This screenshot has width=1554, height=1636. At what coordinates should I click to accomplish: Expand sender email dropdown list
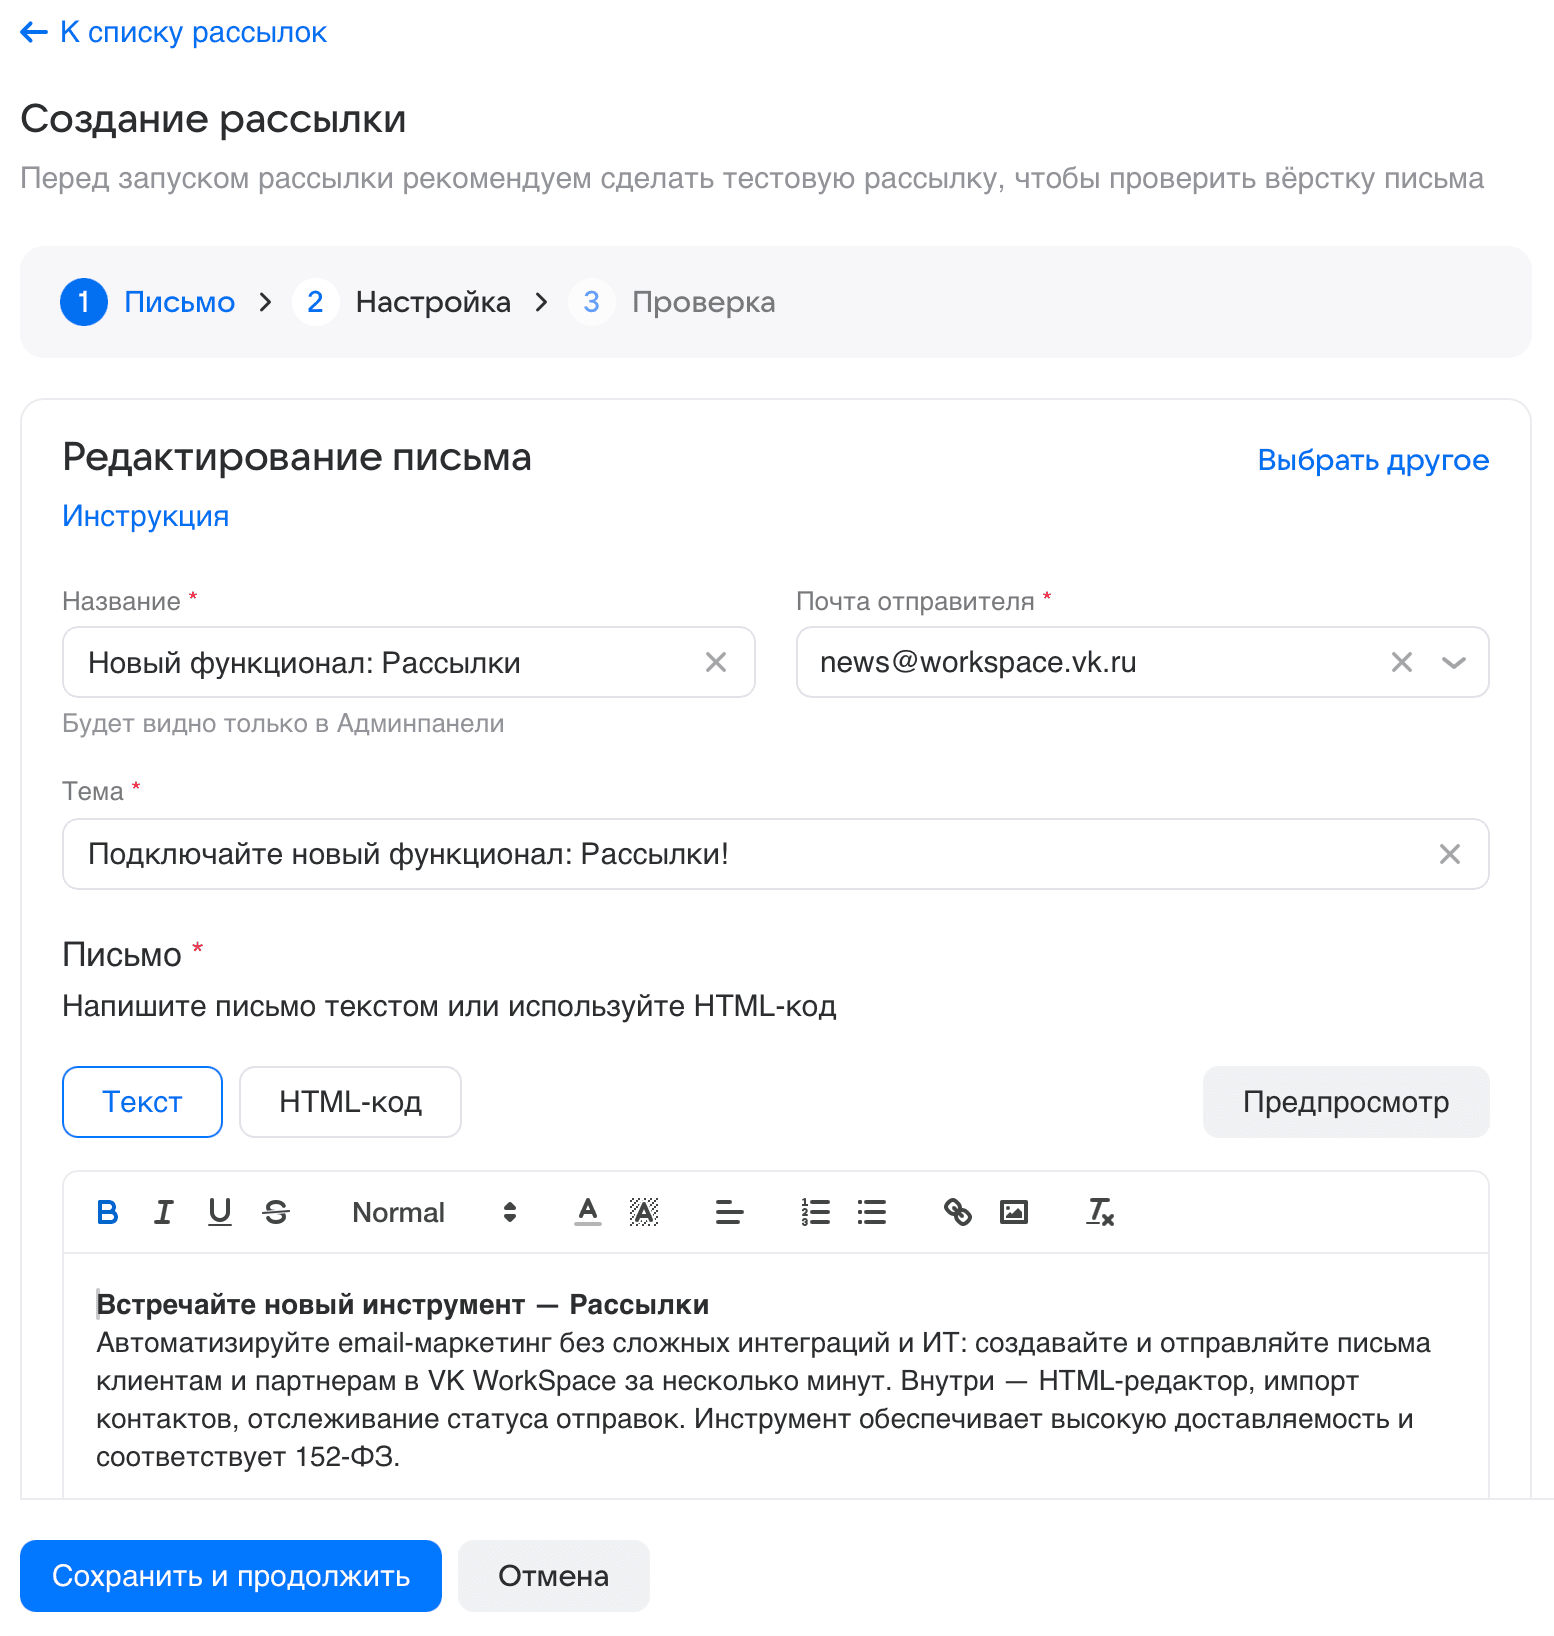coord(1453,662)
